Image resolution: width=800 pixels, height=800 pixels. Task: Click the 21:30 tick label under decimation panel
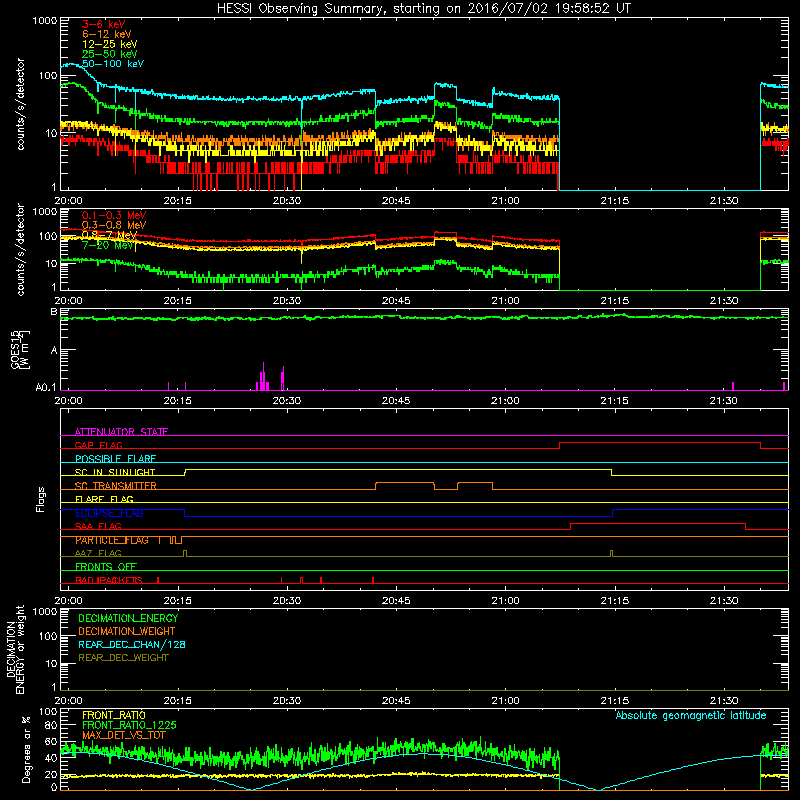click(x=723, y=701)
